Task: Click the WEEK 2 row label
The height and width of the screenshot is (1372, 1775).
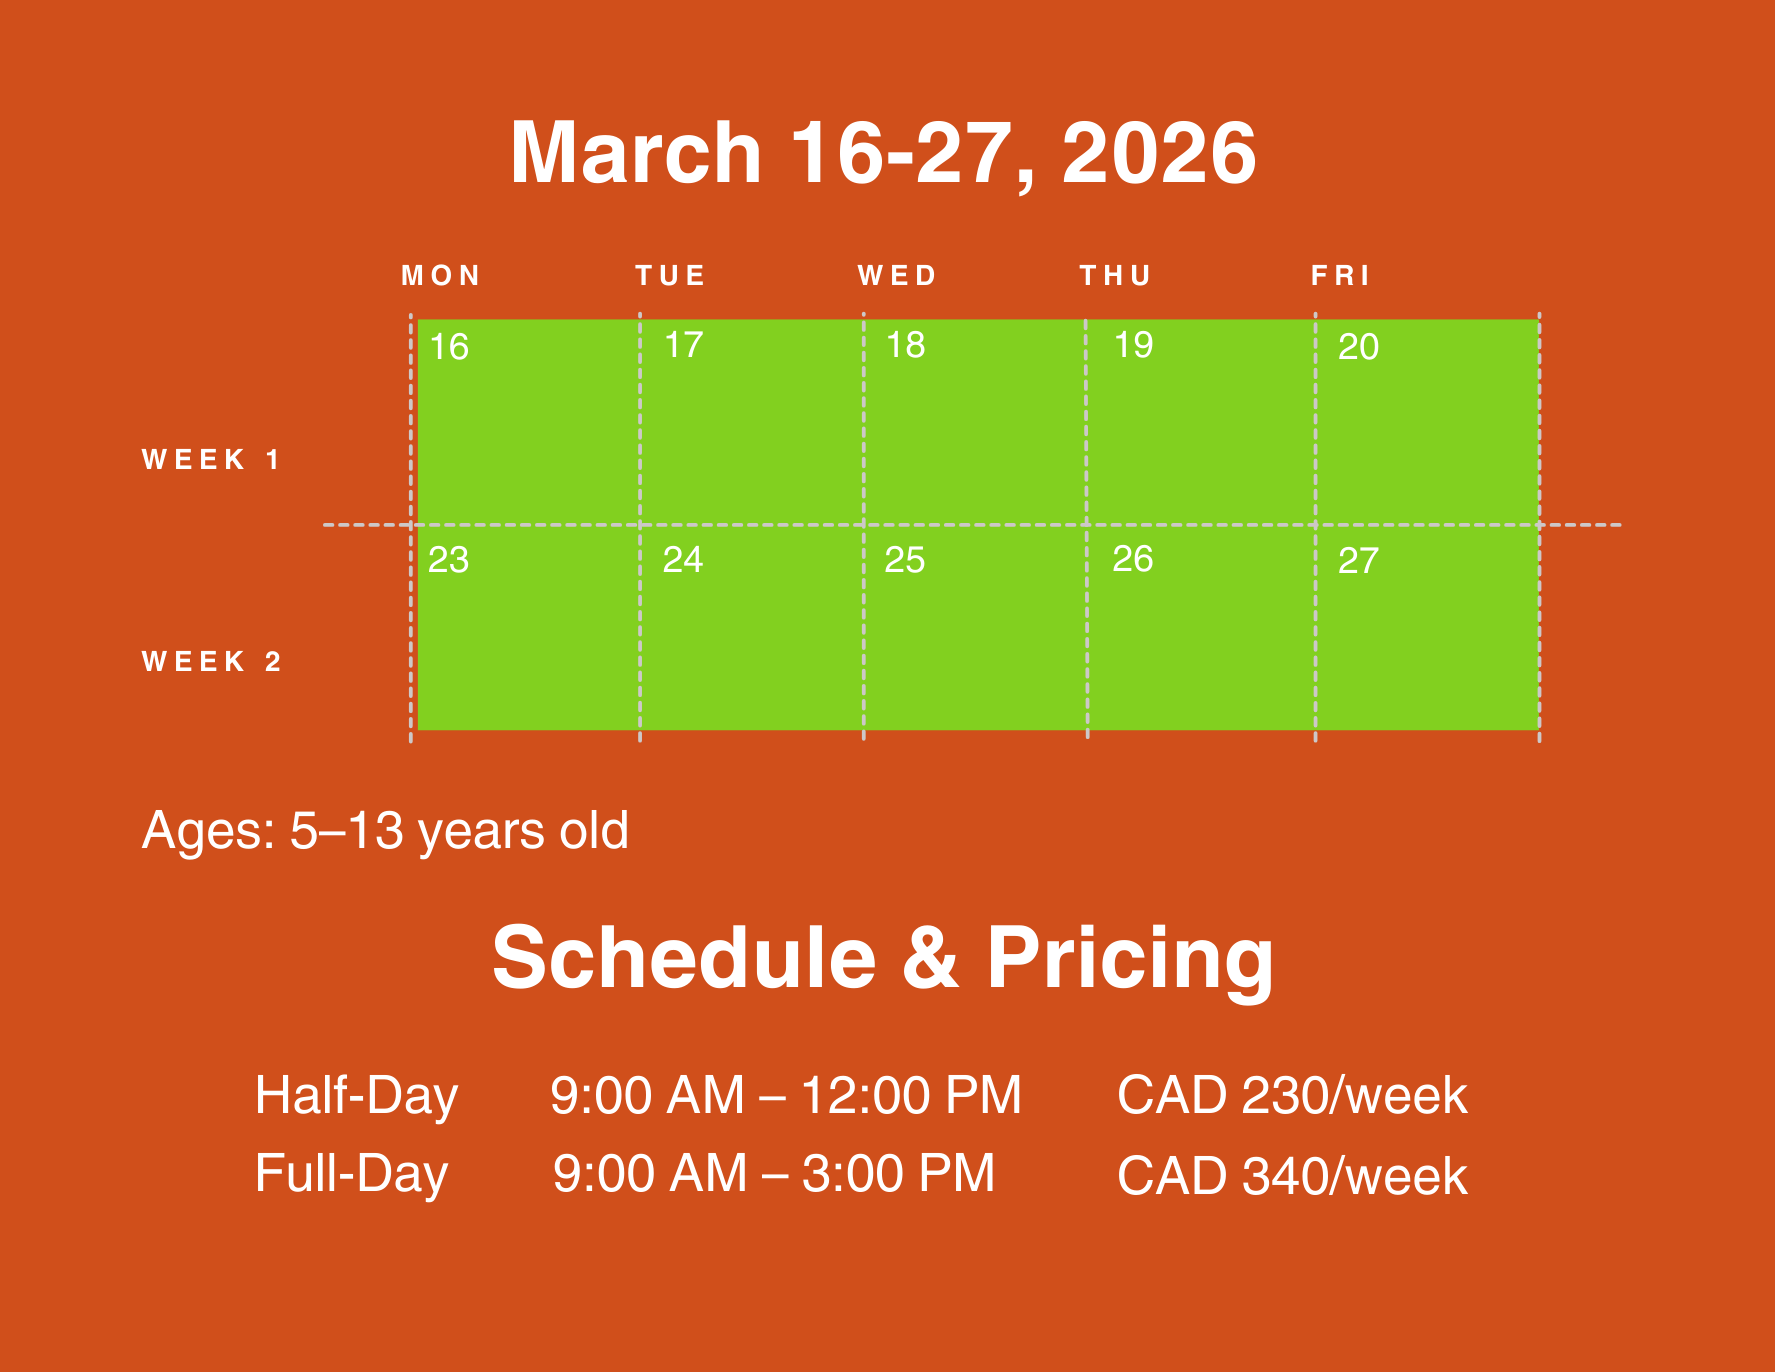Action: pyautogui.click(x=211, y=662)
